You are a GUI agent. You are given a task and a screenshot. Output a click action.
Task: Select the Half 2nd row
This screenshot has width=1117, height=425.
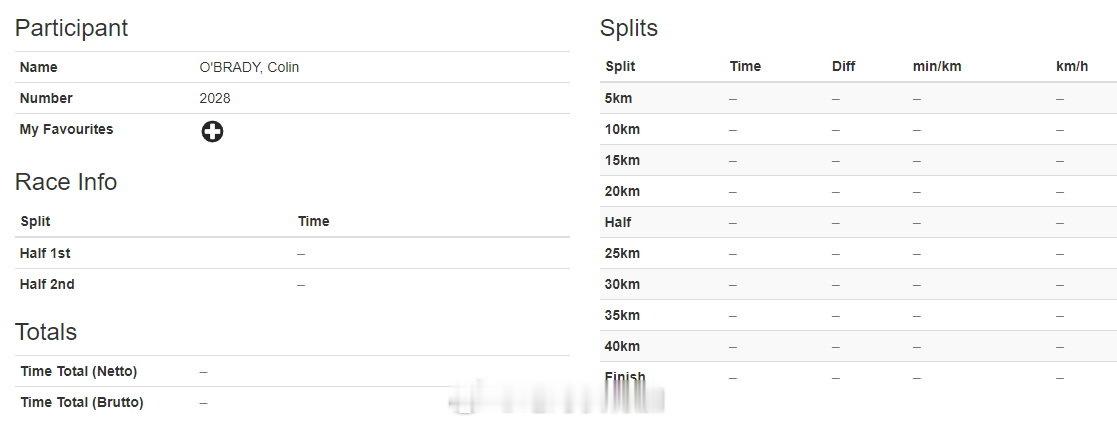pos(292,284)
